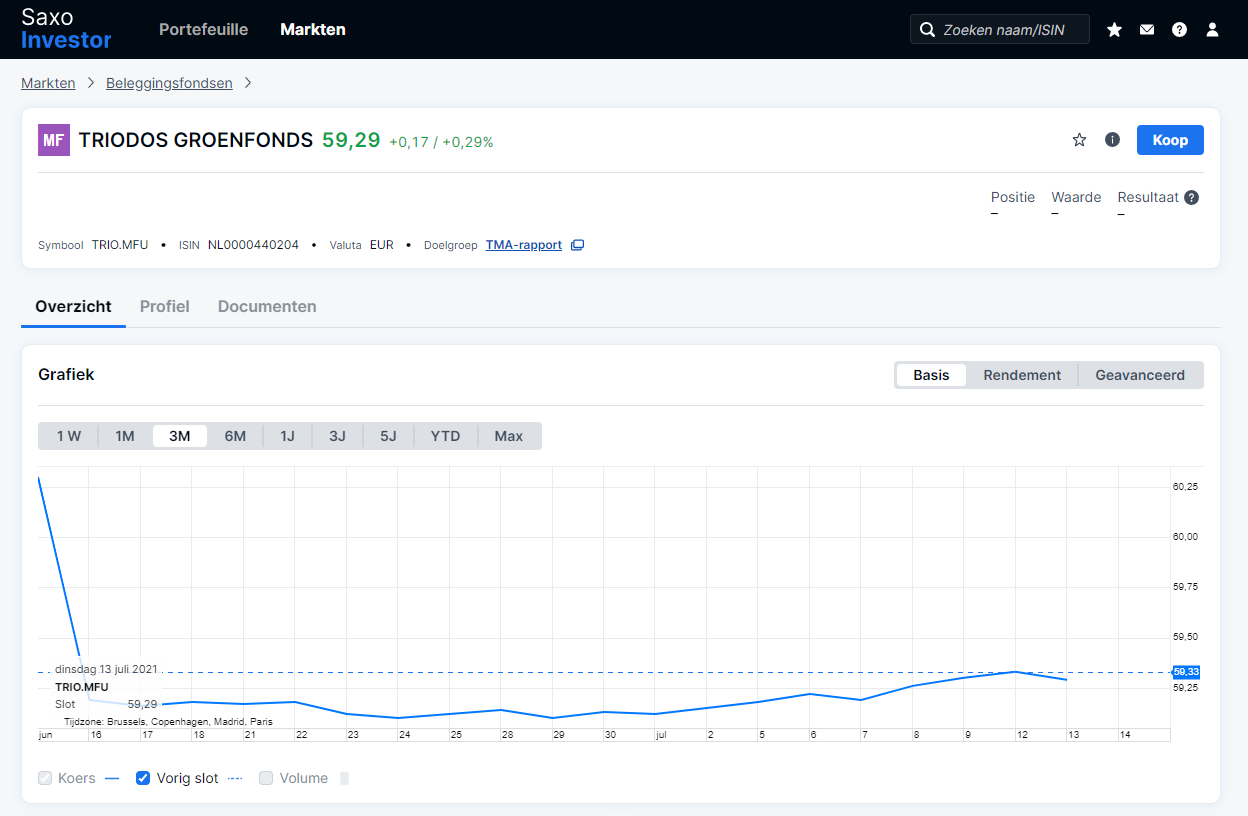Select the YTD time range
Viewport: 1248px width, 816px height.
click(x=446, y=436)
